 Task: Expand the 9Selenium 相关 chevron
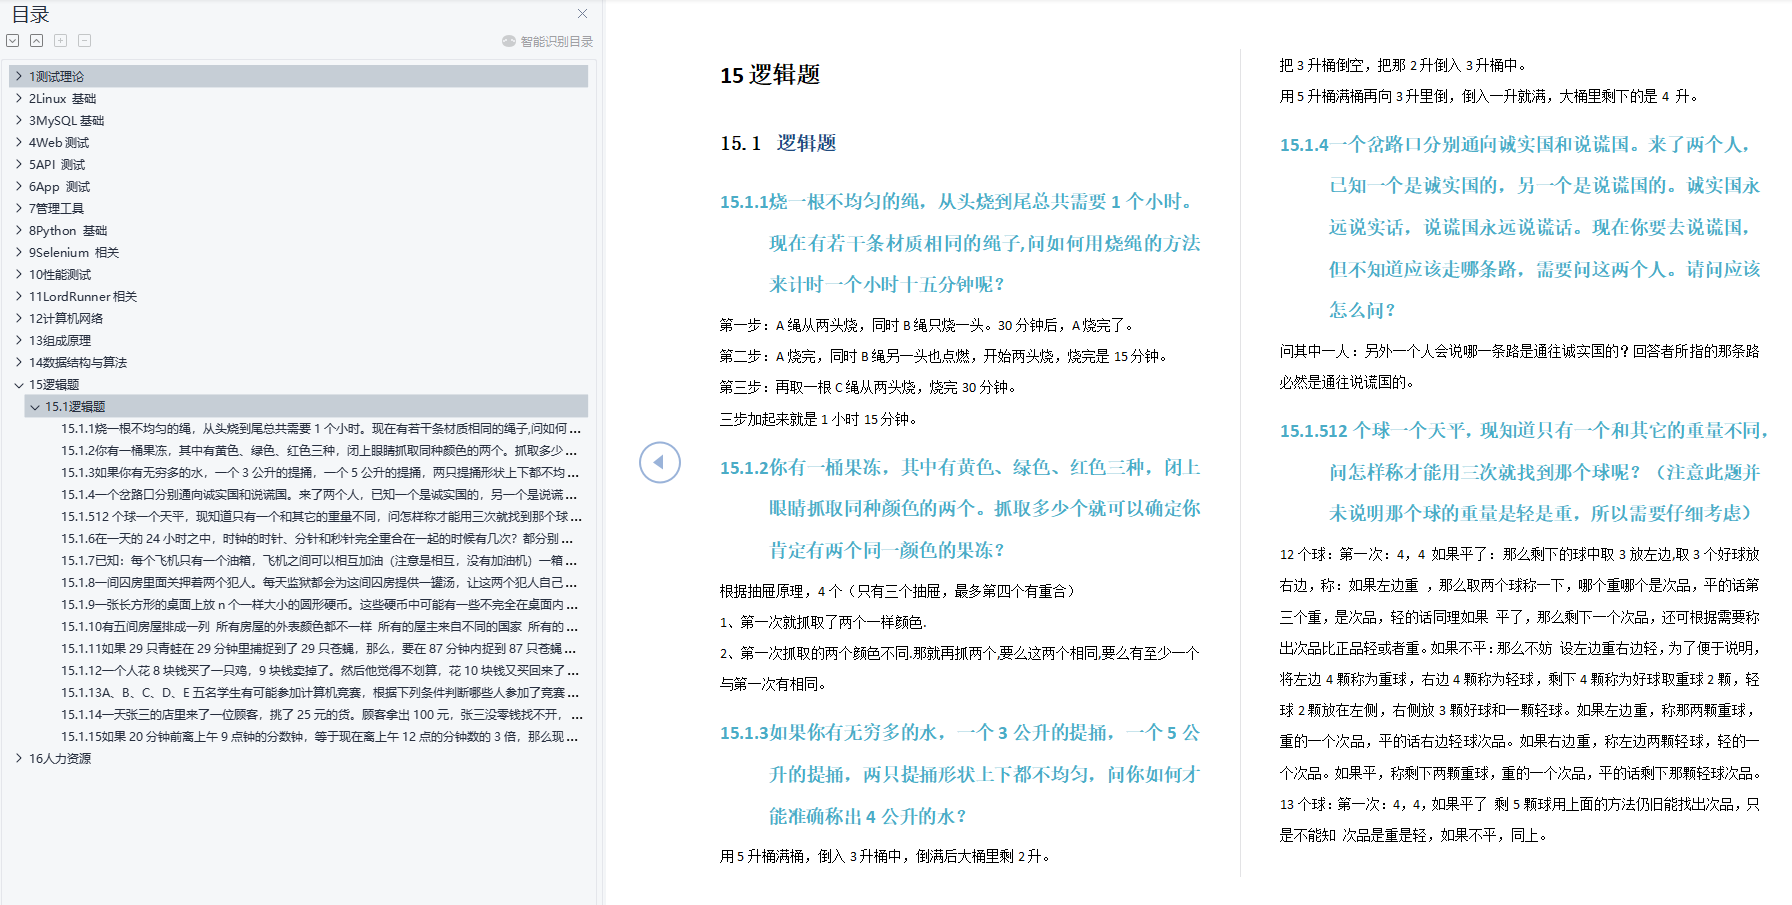click(x=18, y=252)
